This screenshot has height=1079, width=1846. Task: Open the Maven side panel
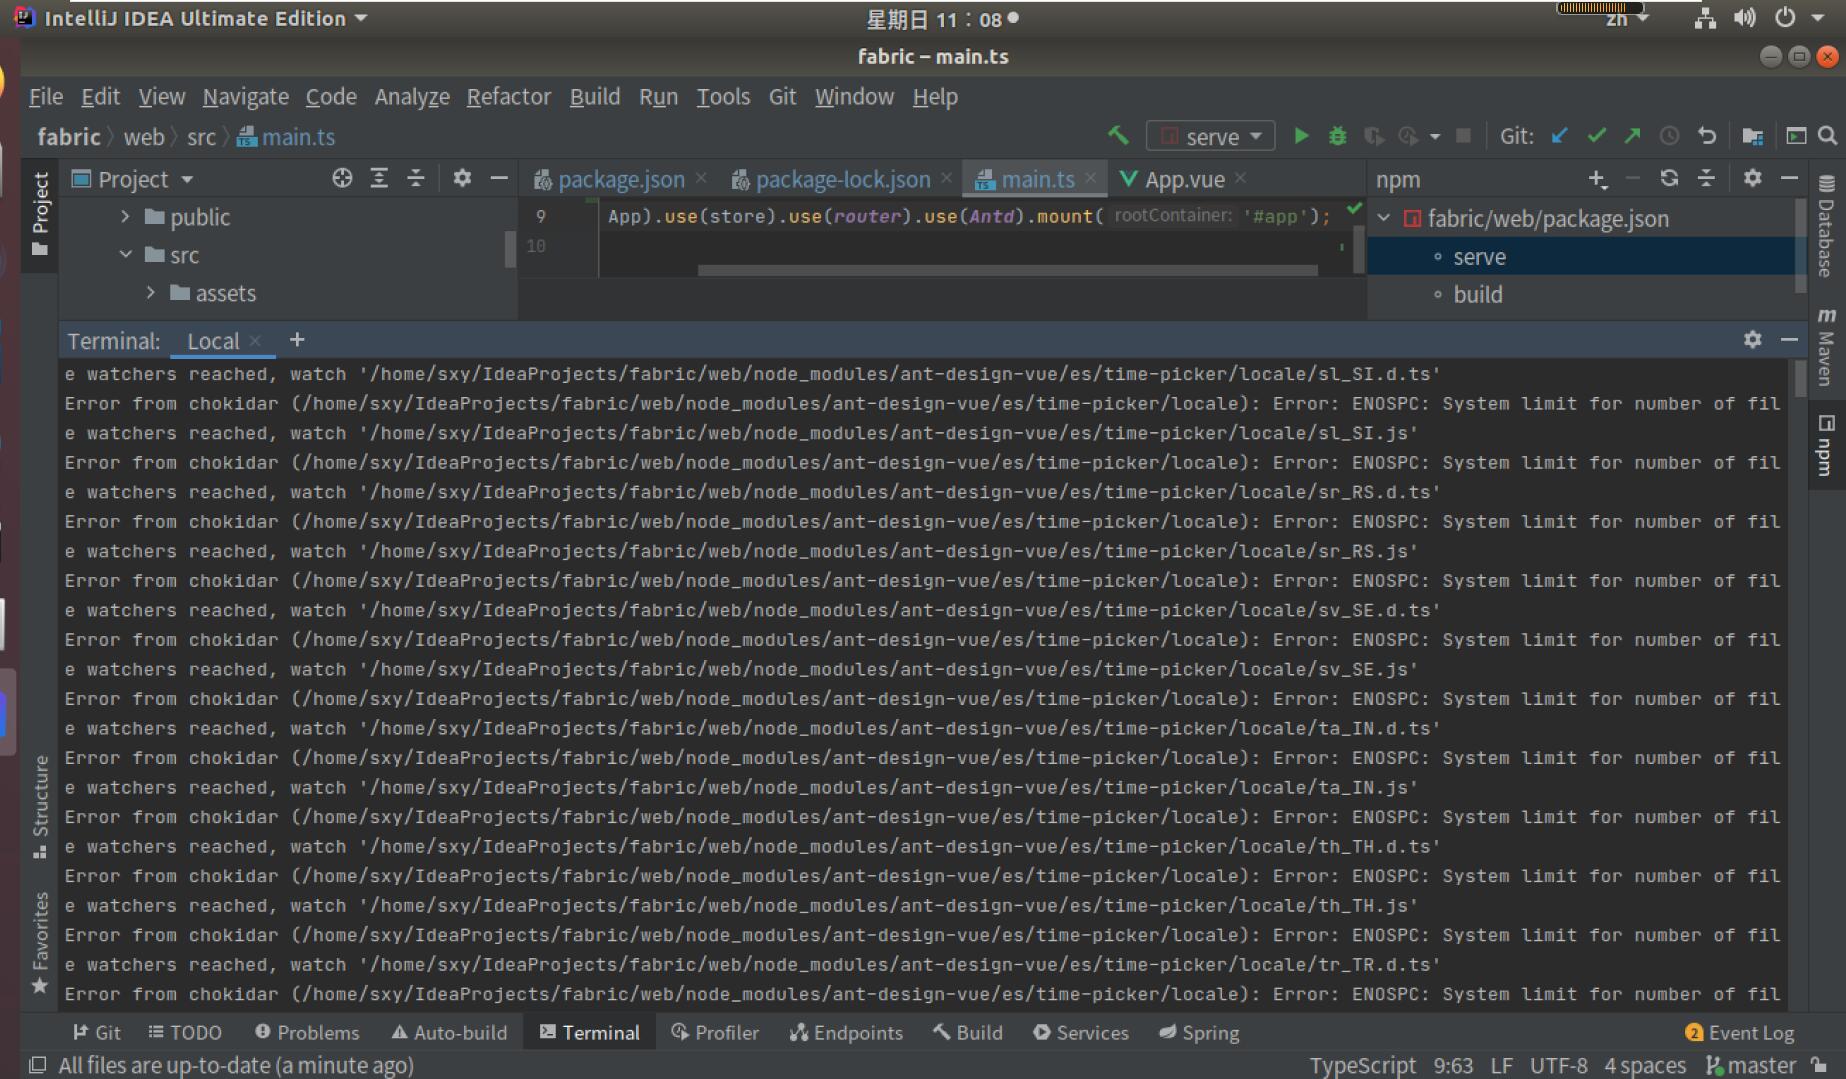[1826, 347]
